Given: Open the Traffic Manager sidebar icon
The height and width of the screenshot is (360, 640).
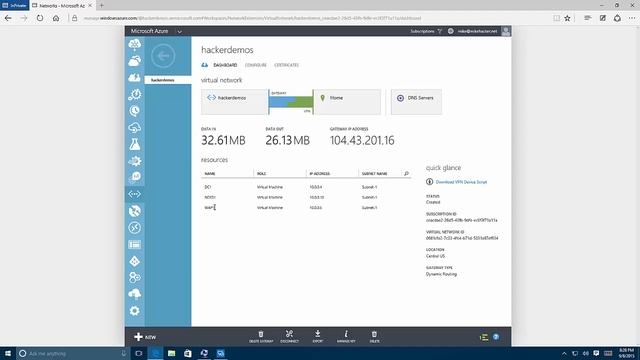Looking at the screenshot, I should pos(135,211).
